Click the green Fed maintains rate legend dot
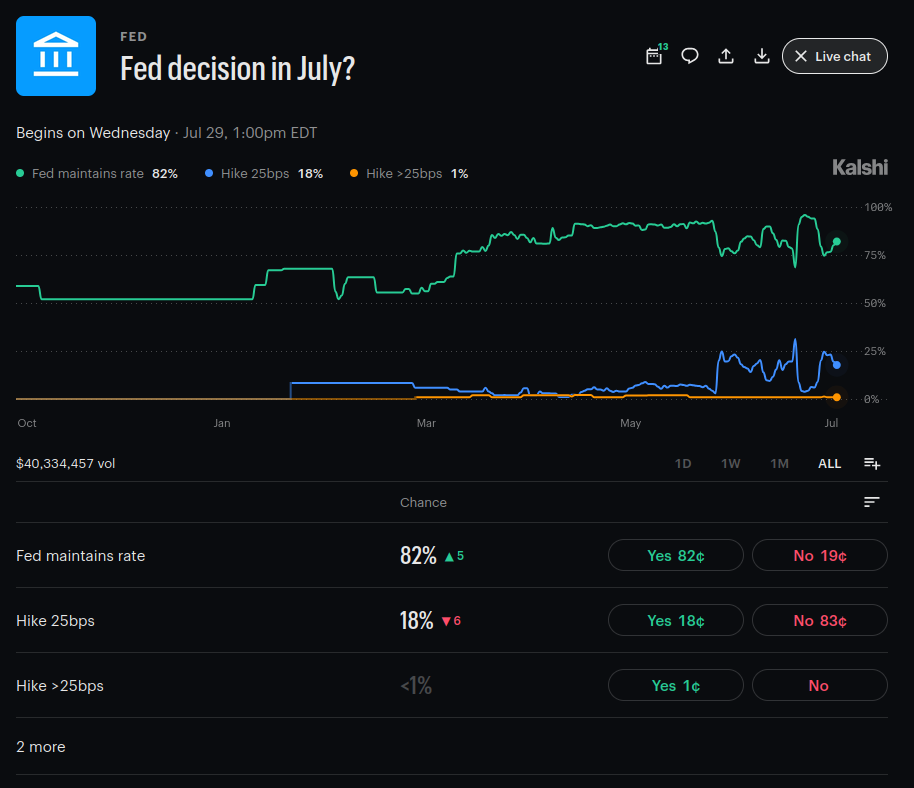This screenshot has height=788, width=914. click(x=20, y=173)
